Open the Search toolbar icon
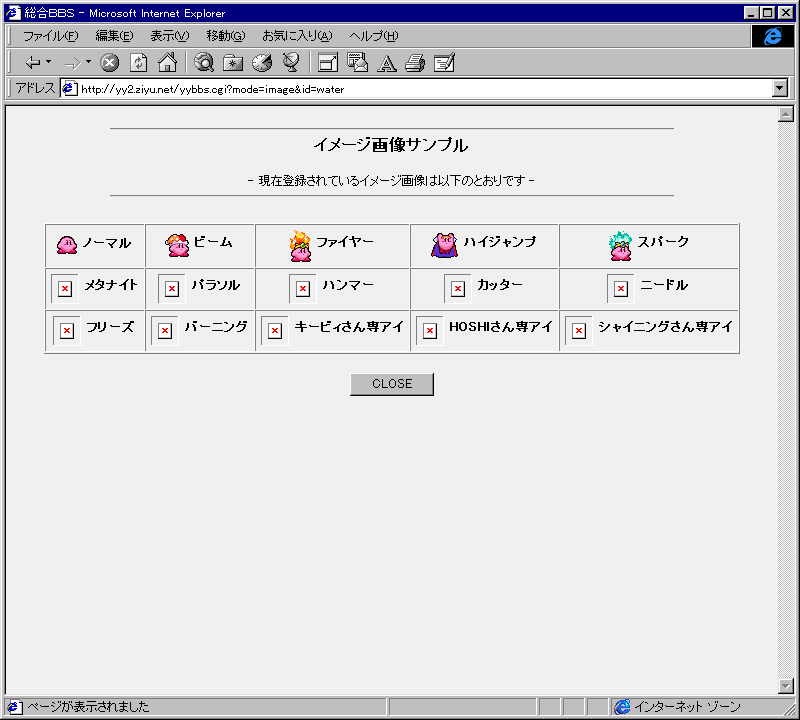The image size is (800, 720). tap(204, 62)
